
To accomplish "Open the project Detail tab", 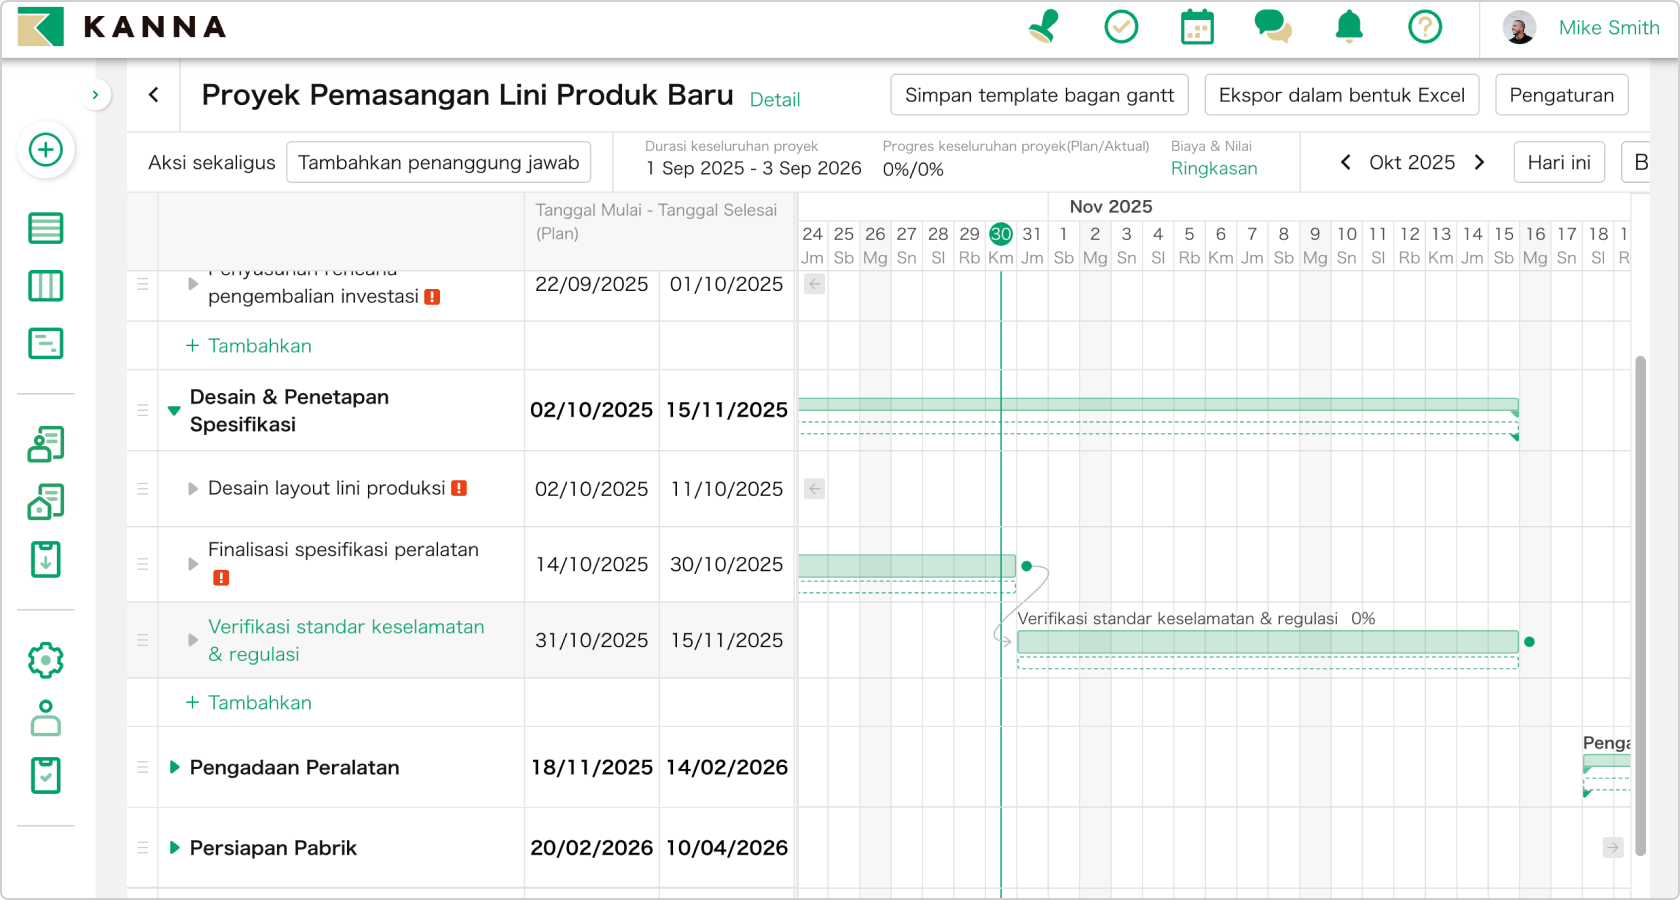I will click(x=775, y=99).
